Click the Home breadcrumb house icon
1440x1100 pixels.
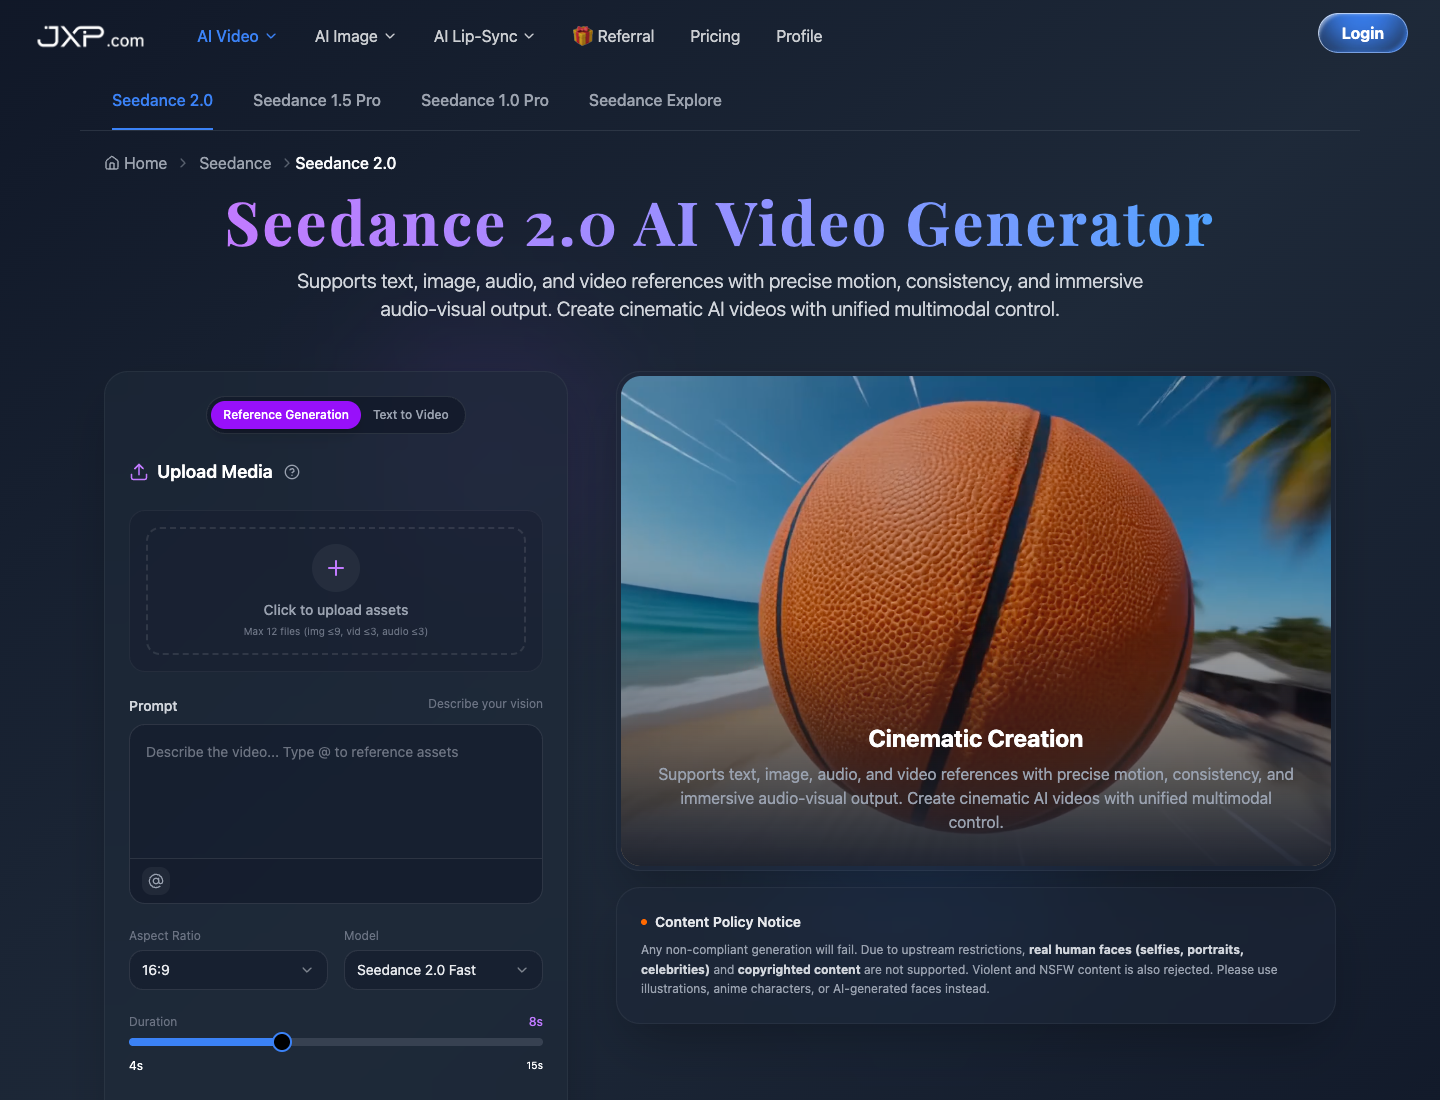pos(112,163)
